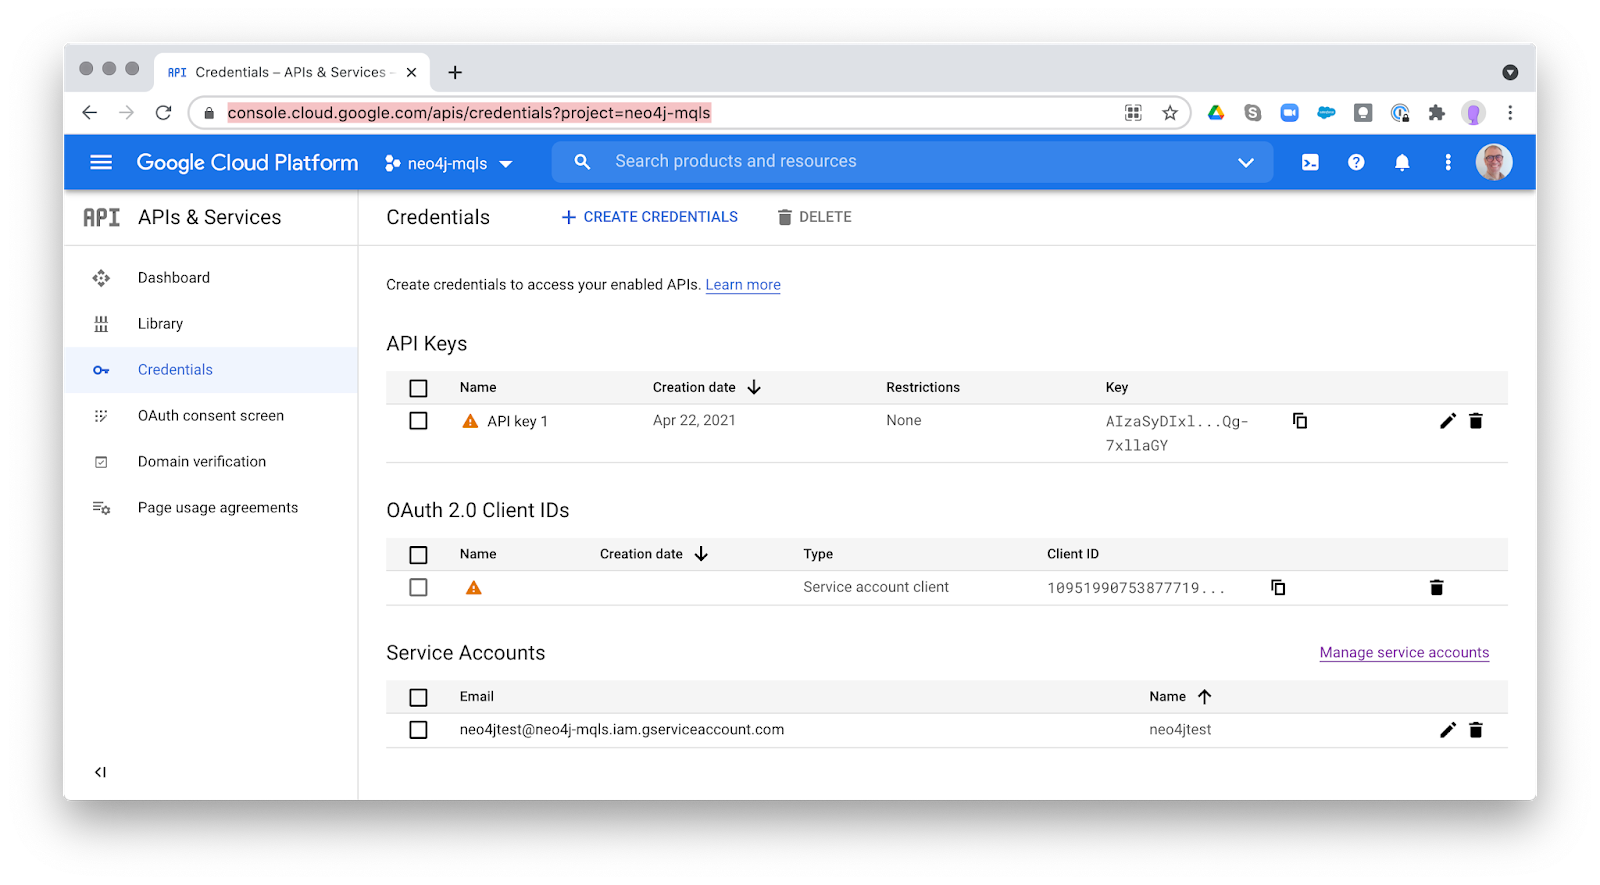Delete the Service account client row
This screenshot has height=885, width=1600.
pyautogui.click(x=1437, y=587)
